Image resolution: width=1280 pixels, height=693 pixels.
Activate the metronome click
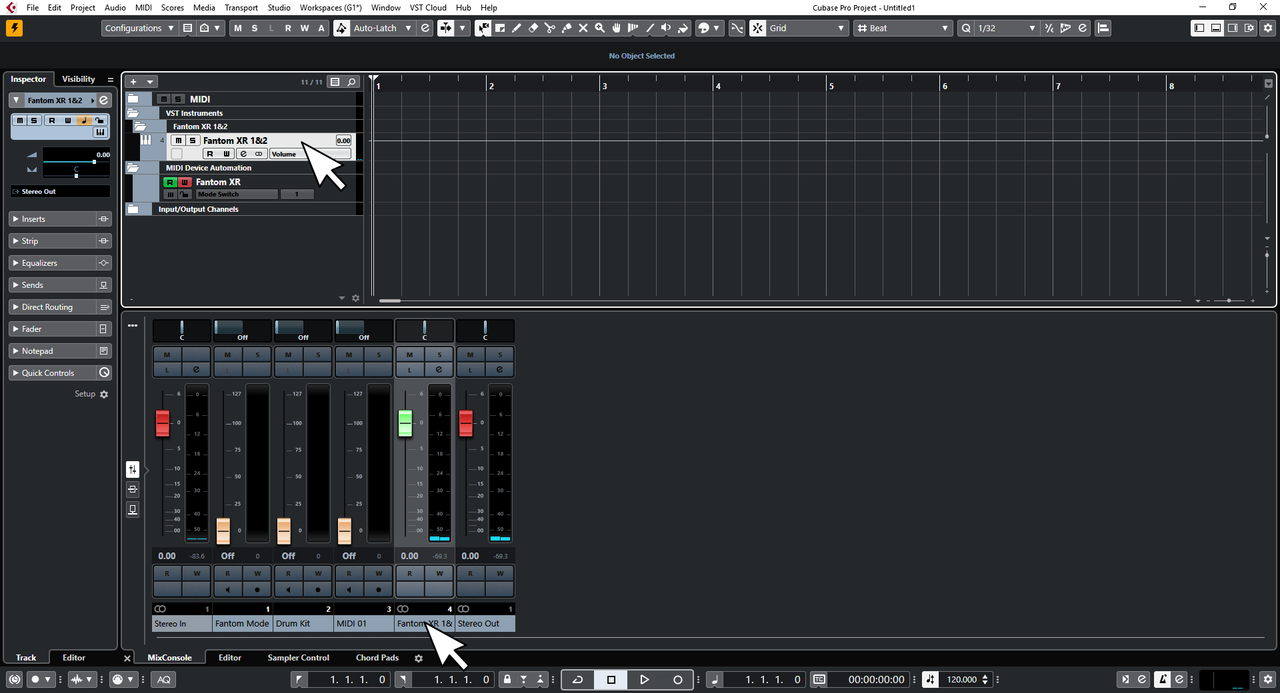(x=1164, y=680)
